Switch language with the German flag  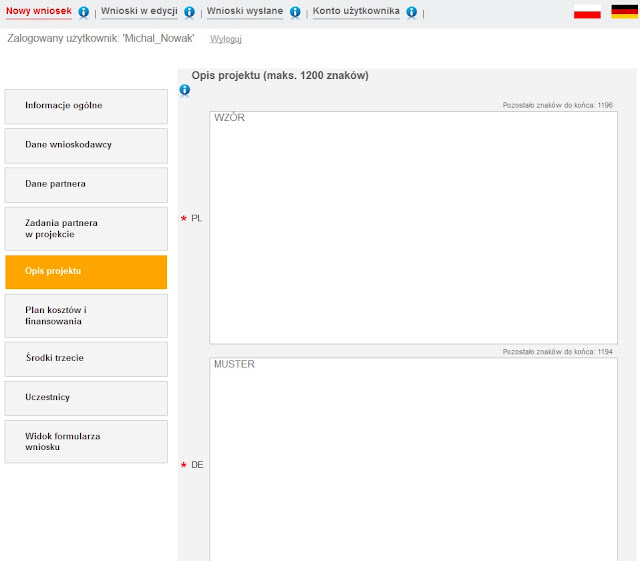[x=624, y=11]
